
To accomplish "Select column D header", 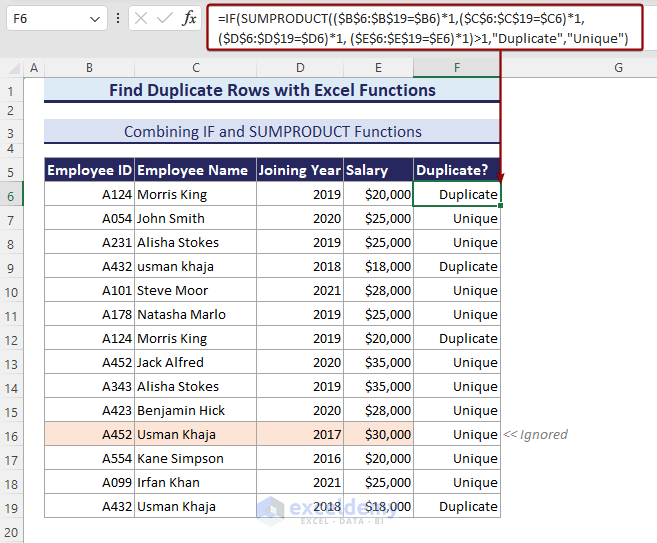I will coord(299,68).
